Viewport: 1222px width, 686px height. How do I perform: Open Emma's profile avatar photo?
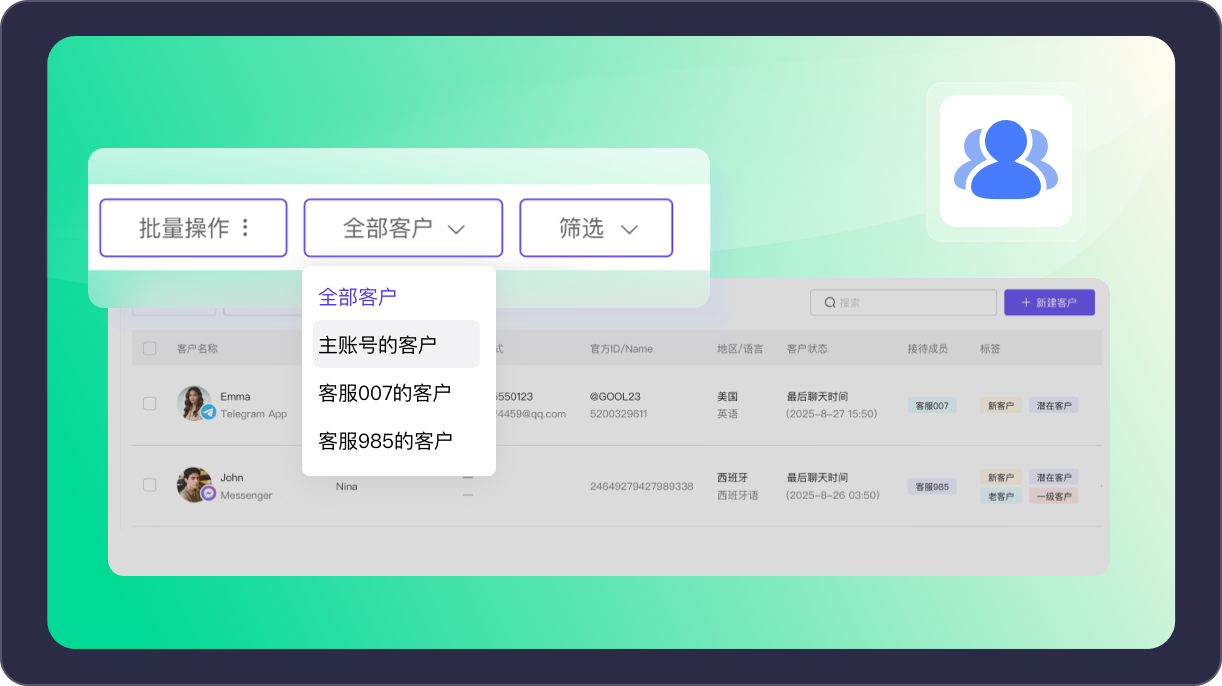[x=193, y=402]
